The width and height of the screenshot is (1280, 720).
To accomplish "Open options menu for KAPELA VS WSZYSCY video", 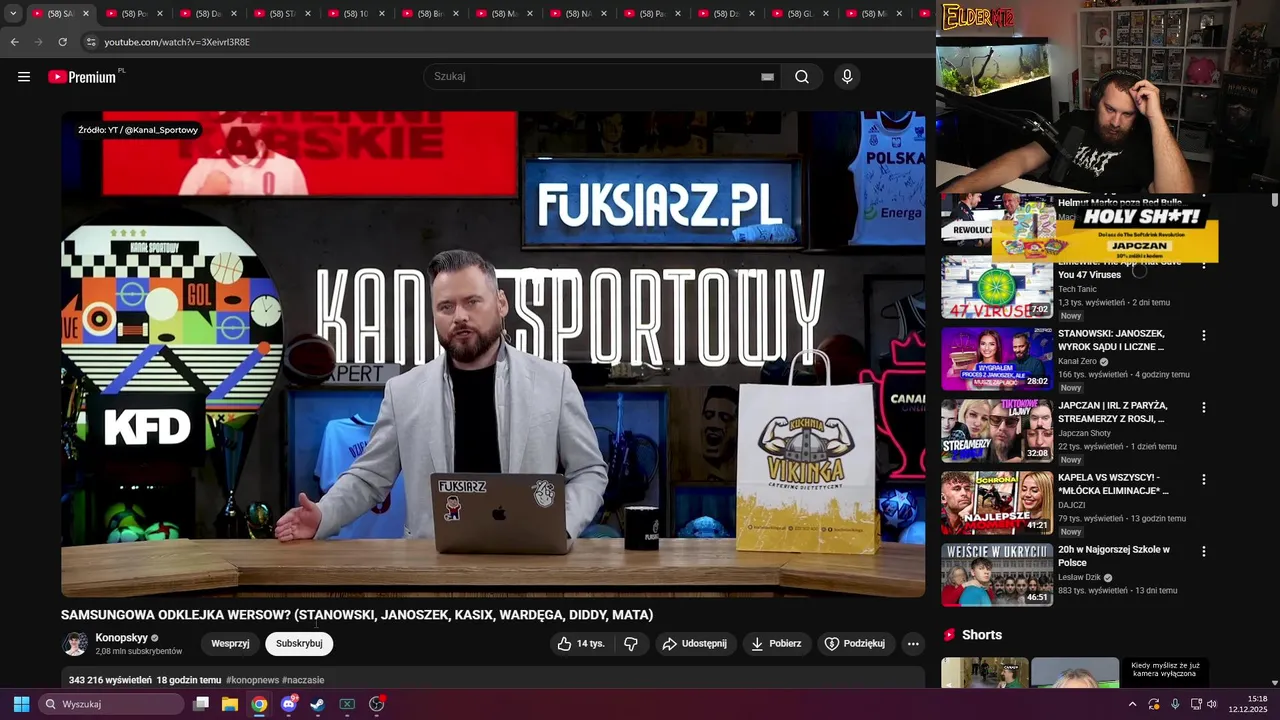I will [1204, 480].
